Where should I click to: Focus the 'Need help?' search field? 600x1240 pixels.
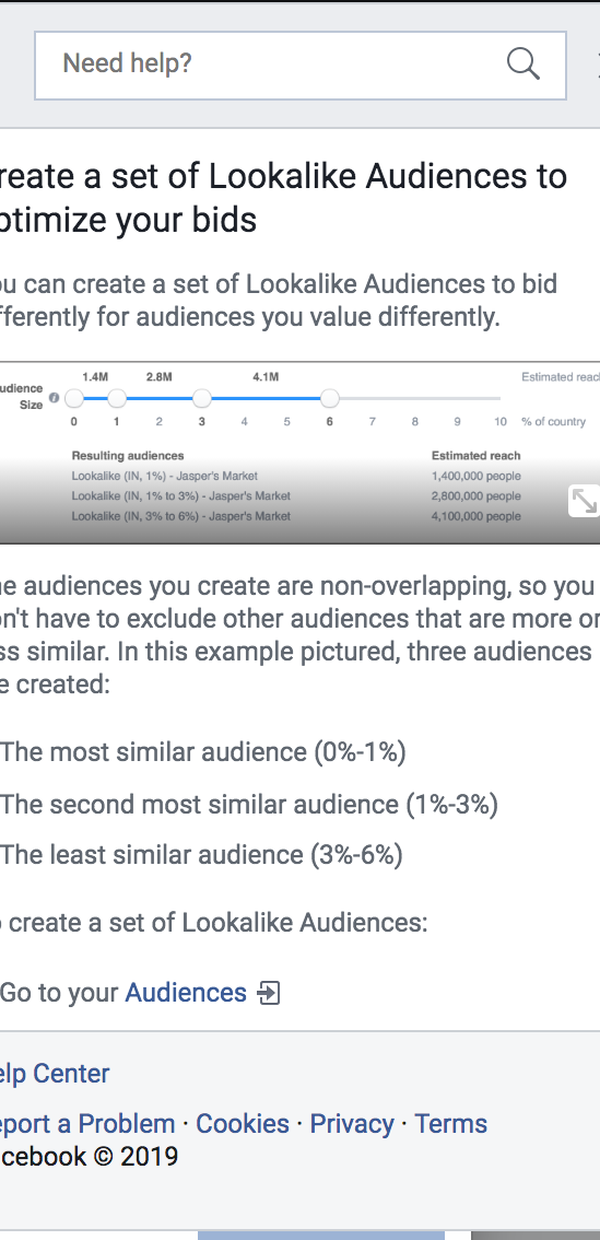click(x=300, y=65)
